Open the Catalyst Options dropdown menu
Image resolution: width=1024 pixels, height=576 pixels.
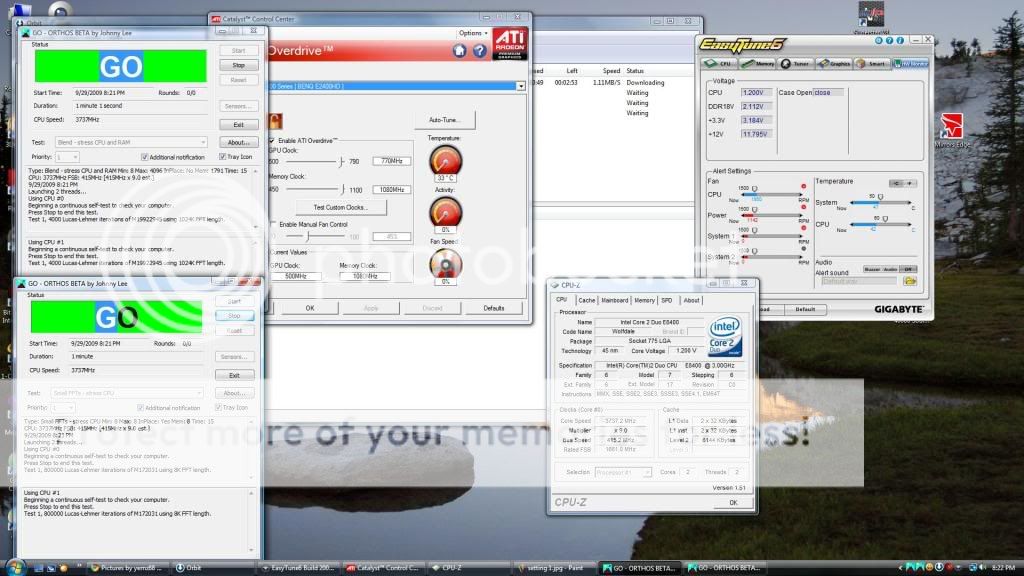pos(471,33)
